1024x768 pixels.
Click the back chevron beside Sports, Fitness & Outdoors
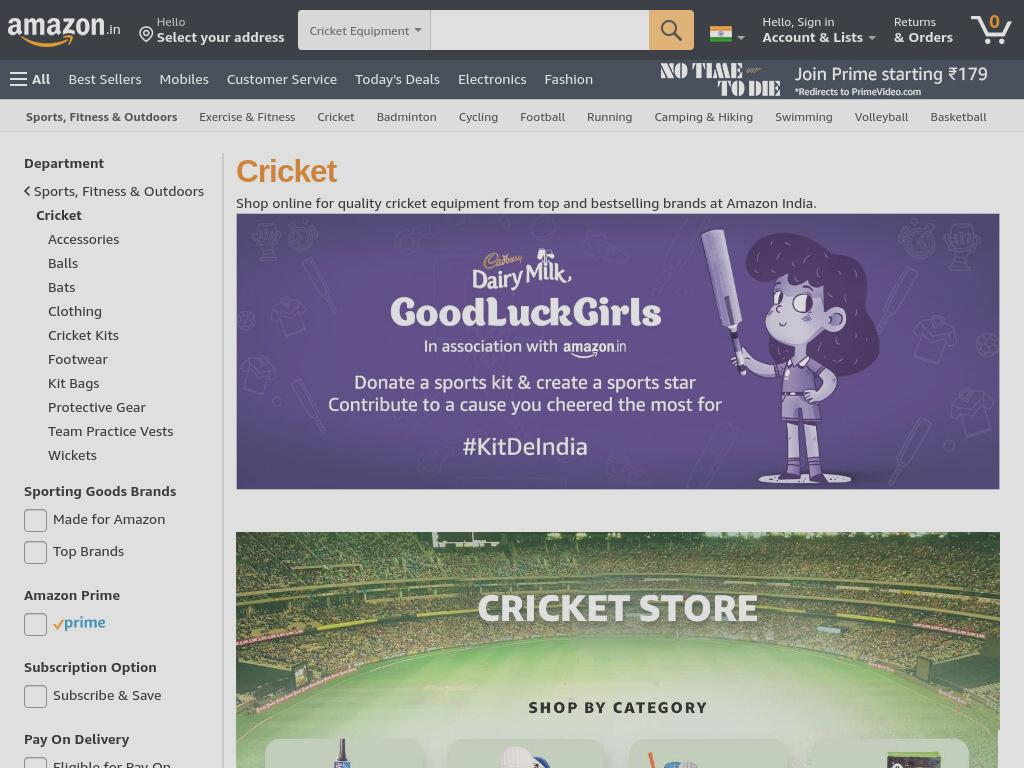[27, 191]
